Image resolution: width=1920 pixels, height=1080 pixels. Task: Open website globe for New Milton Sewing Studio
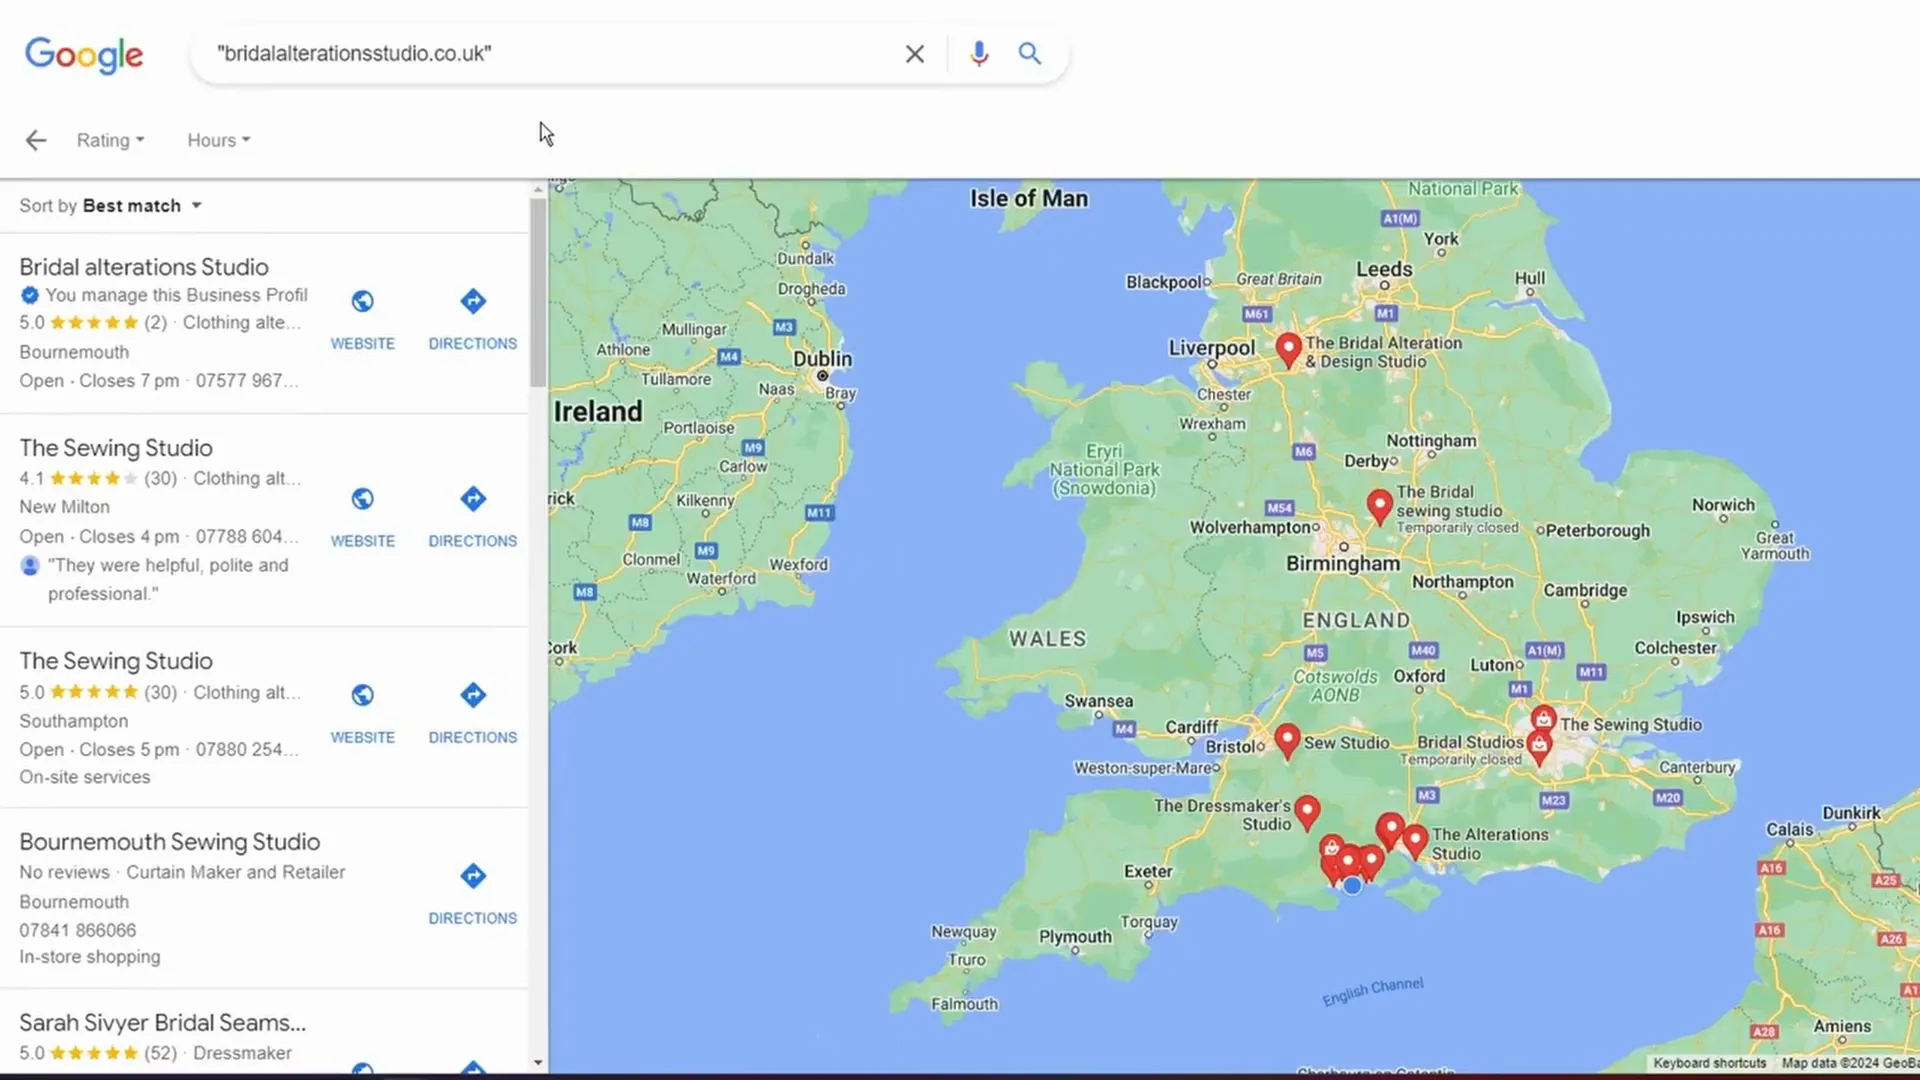point(363,499)
